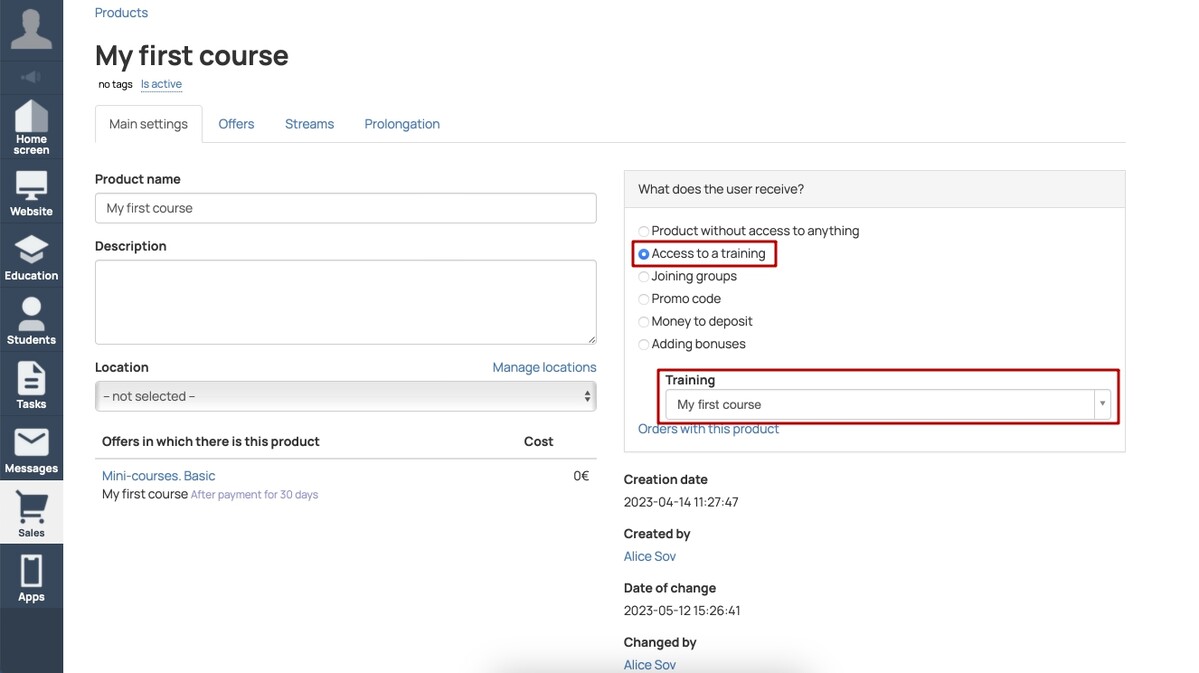This screenshot has height=673, width=1199.
Task: Open the Education sidebar icon
Action: click(31, 258)
